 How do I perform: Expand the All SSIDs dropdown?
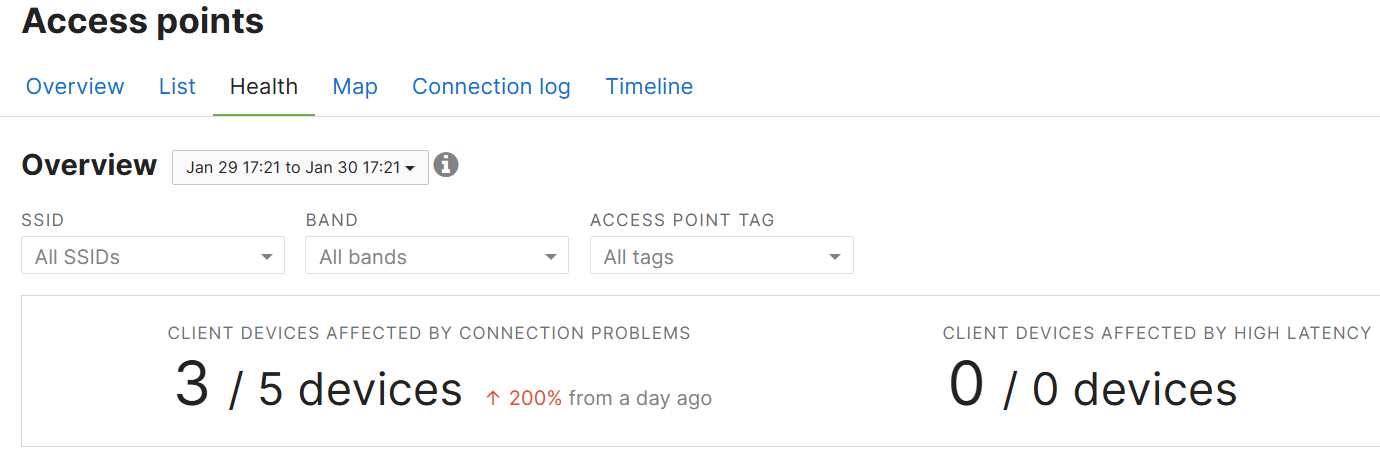click(x=153, y=256)
